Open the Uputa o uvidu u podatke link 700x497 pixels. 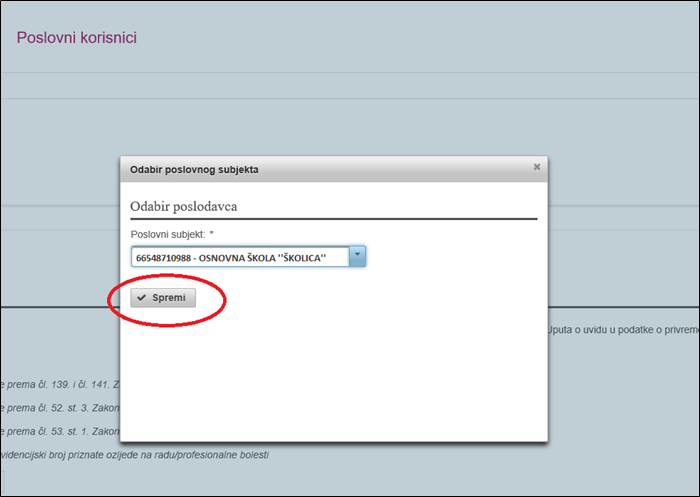(622, 330)
